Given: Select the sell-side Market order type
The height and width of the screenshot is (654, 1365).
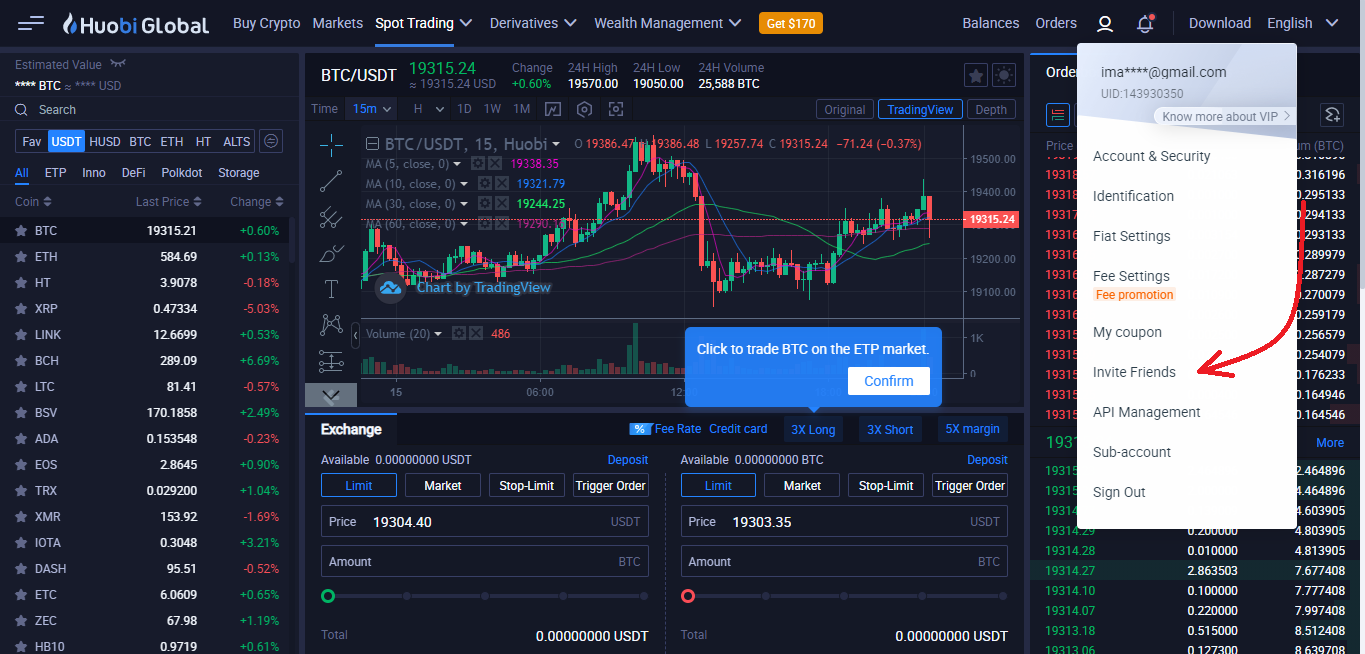Looking at the screenshot, I should [802, 485].
